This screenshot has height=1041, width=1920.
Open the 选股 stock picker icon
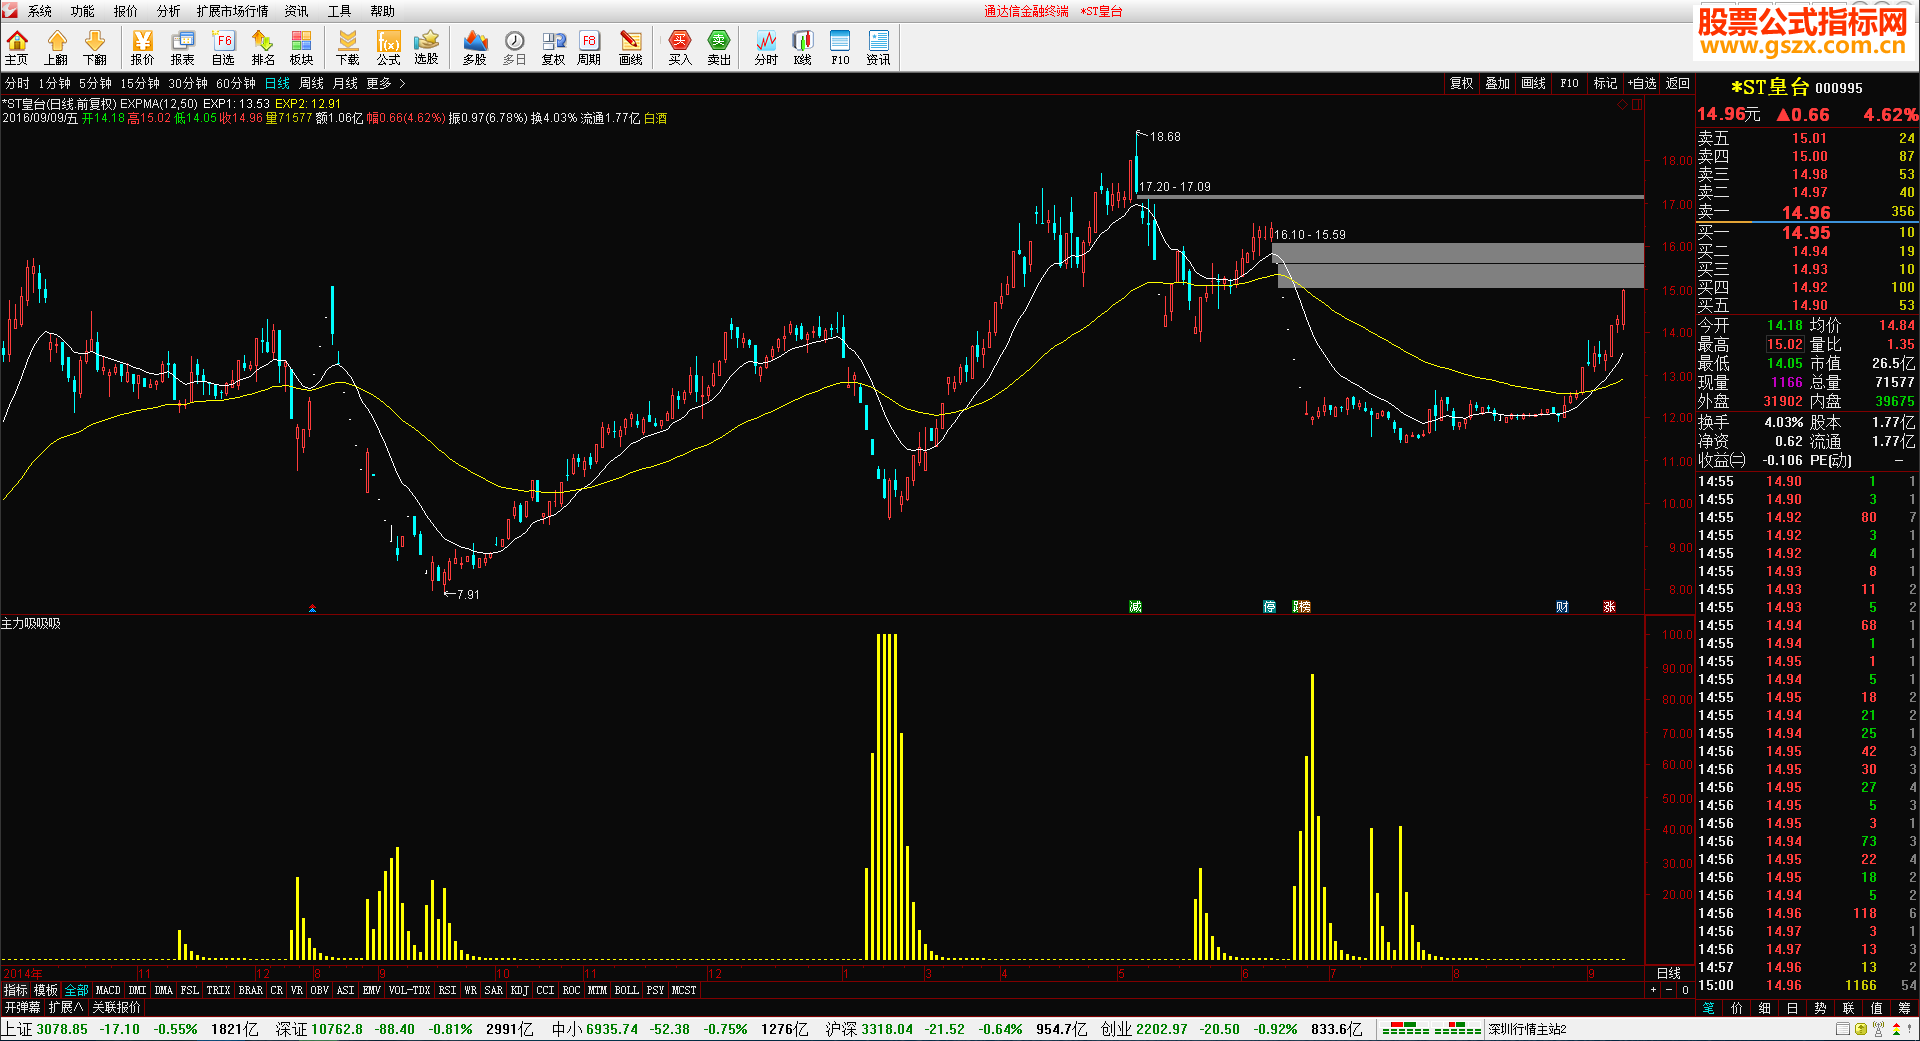(x=427, y=47)
